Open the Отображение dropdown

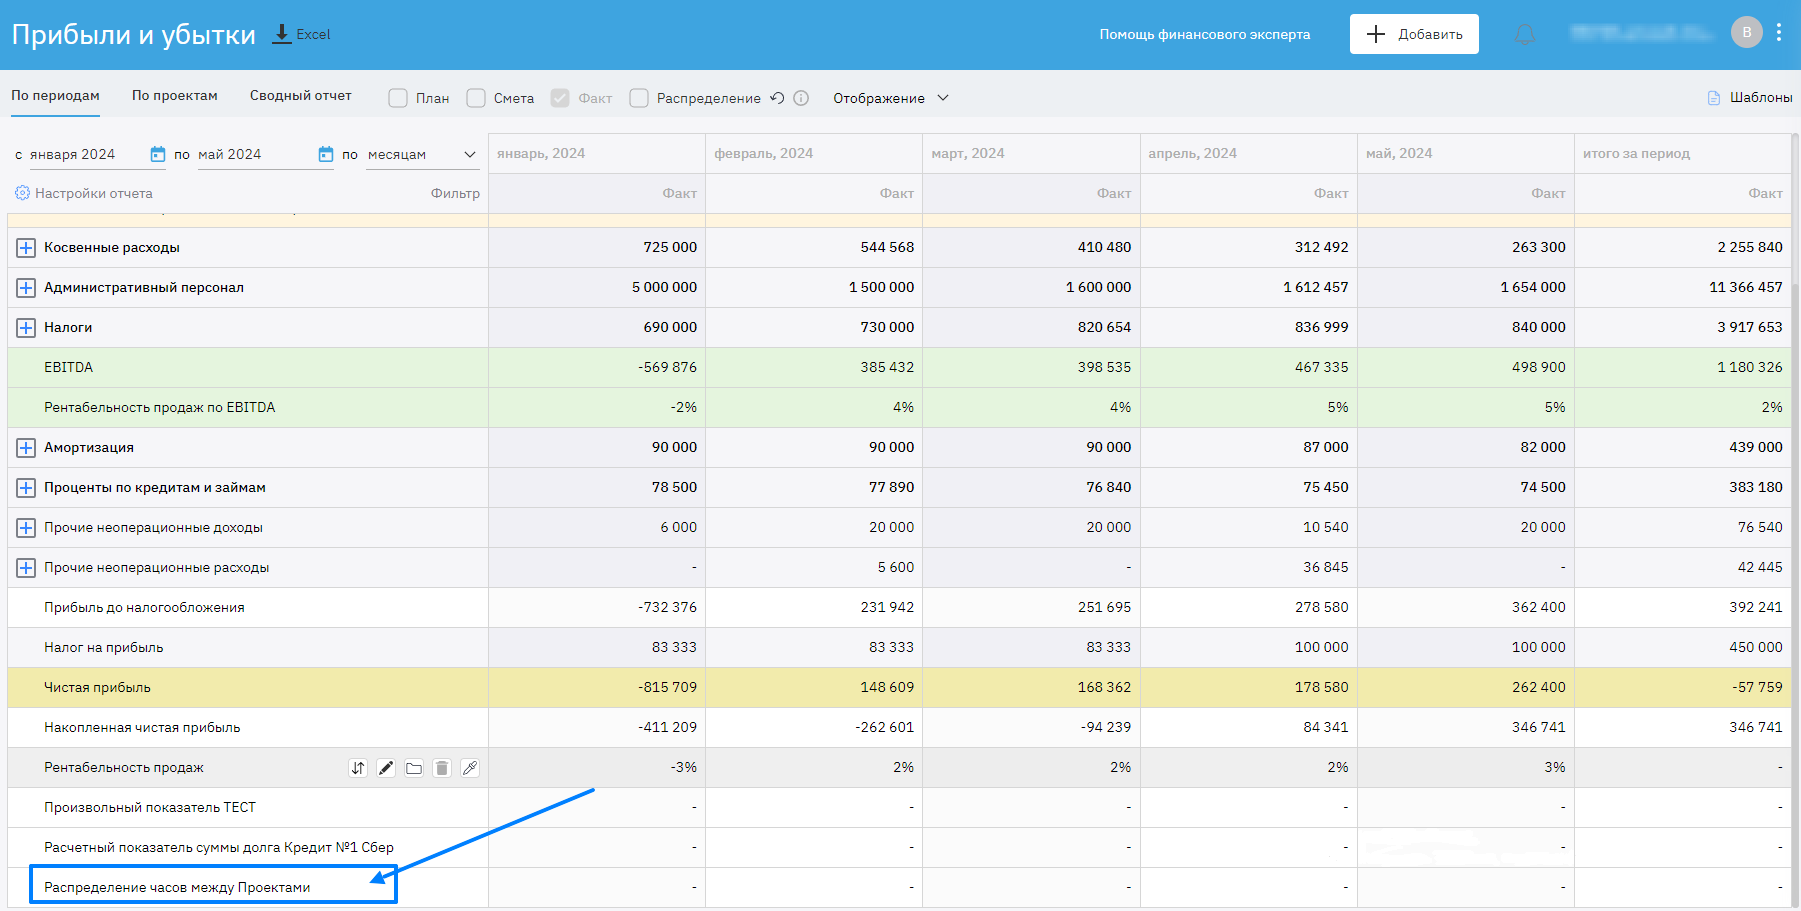pos(890,98)
